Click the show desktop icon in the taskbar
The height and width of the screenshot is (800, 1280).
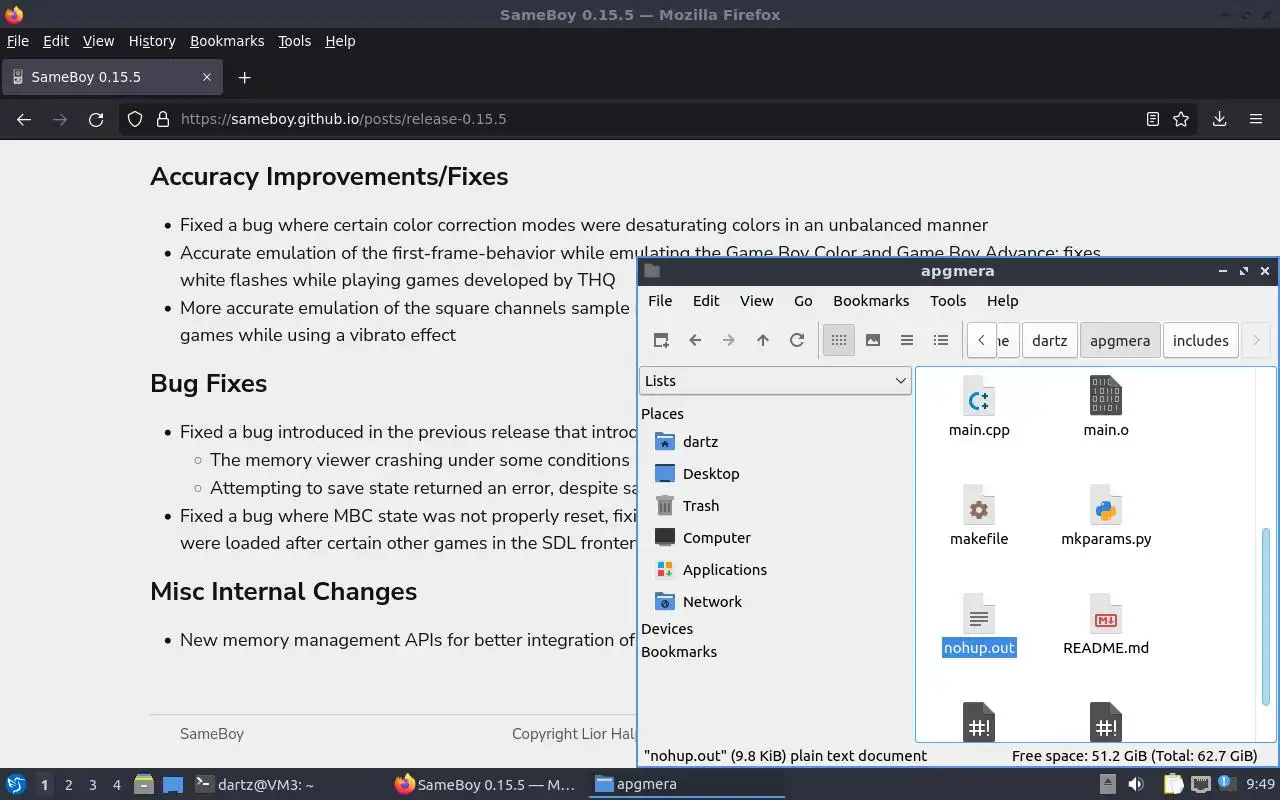(x=173, y=785)
